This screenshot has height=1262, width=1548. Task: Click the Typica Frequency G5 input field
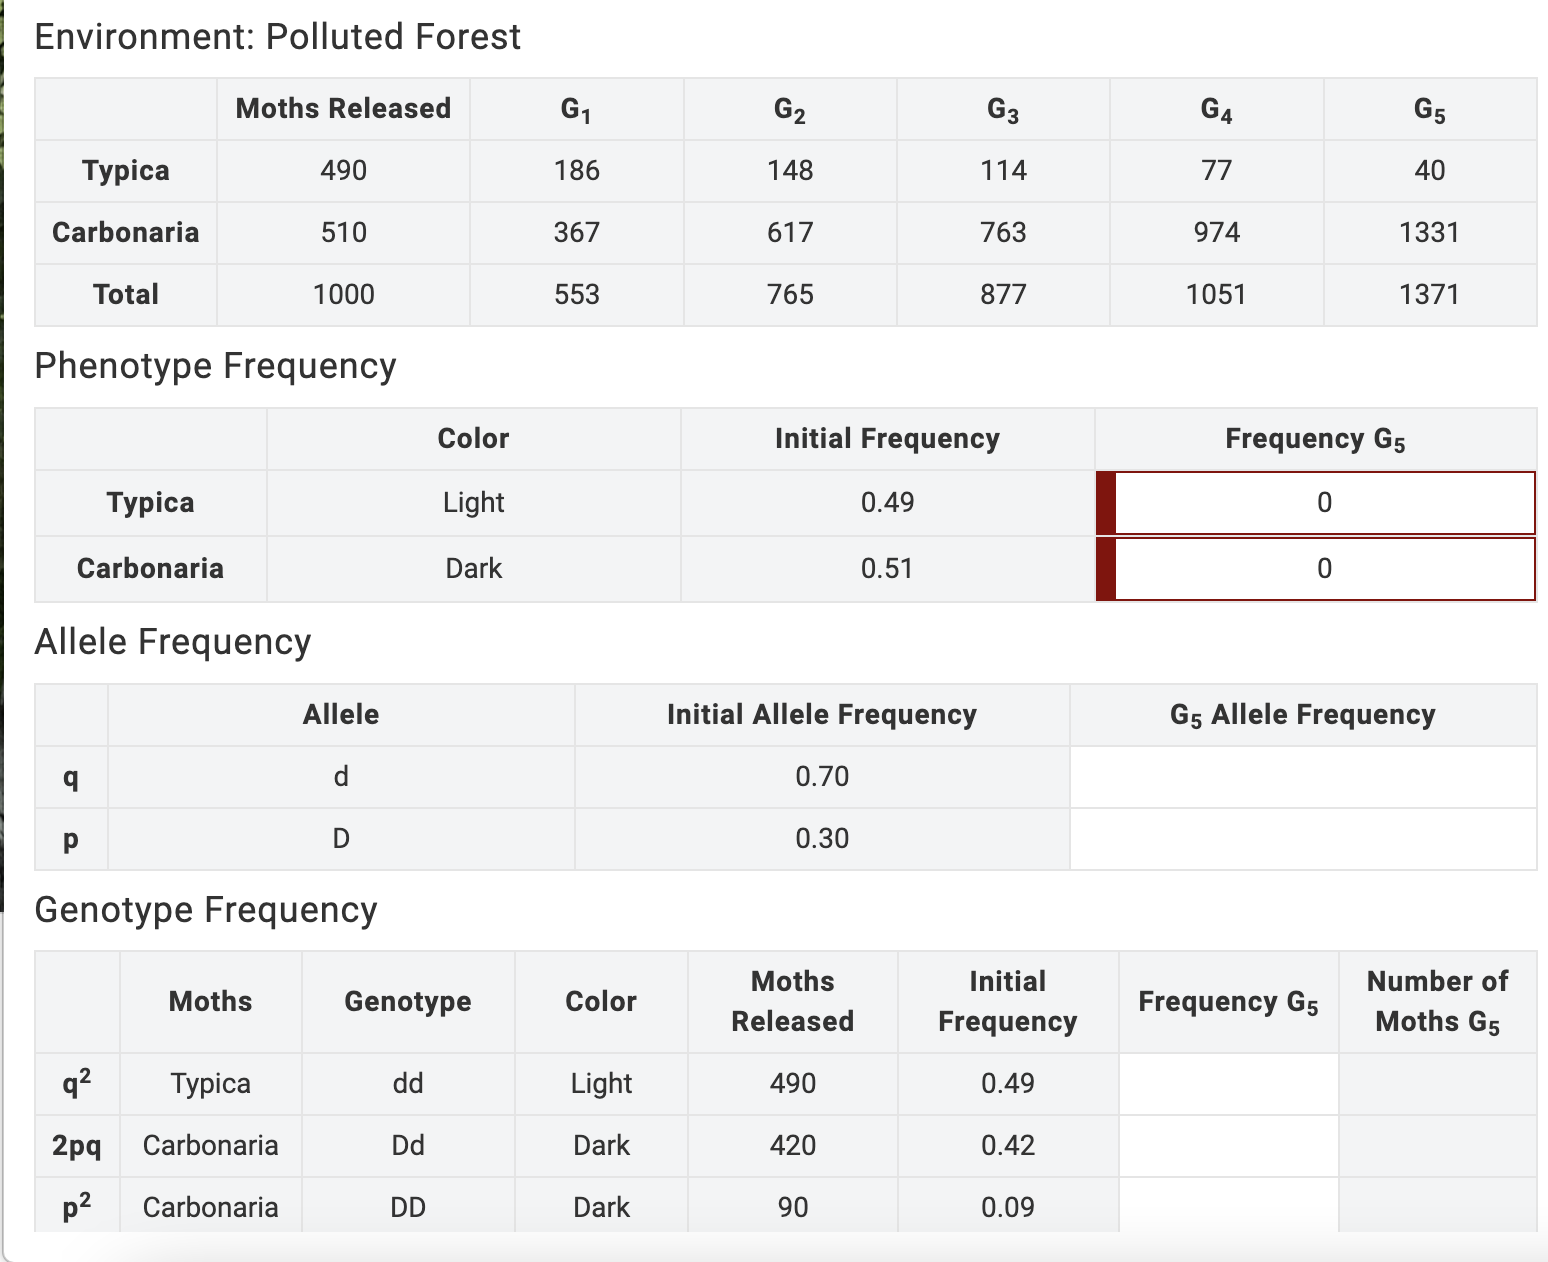tap(1324, 503)
